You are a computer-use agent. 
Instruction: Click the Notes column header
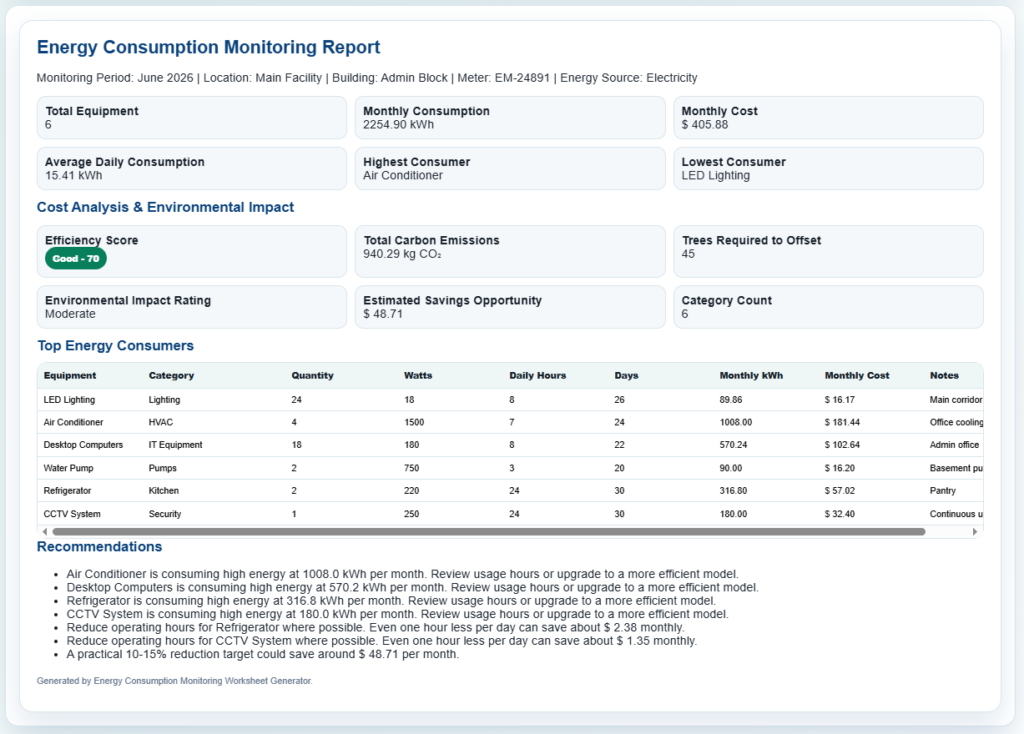pyautogui.click(x=944, y=375)
